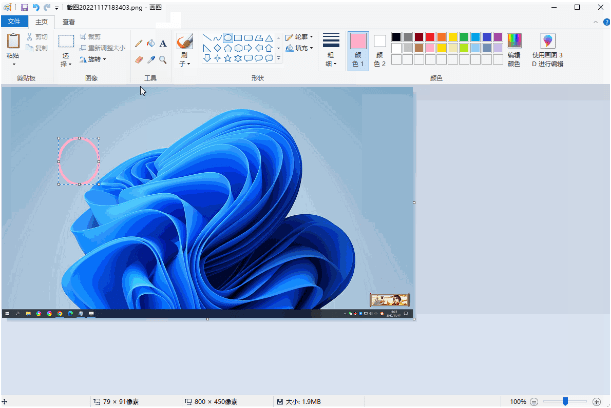
Task: Click the Paste clipboard icon
Action: point(13,41)
